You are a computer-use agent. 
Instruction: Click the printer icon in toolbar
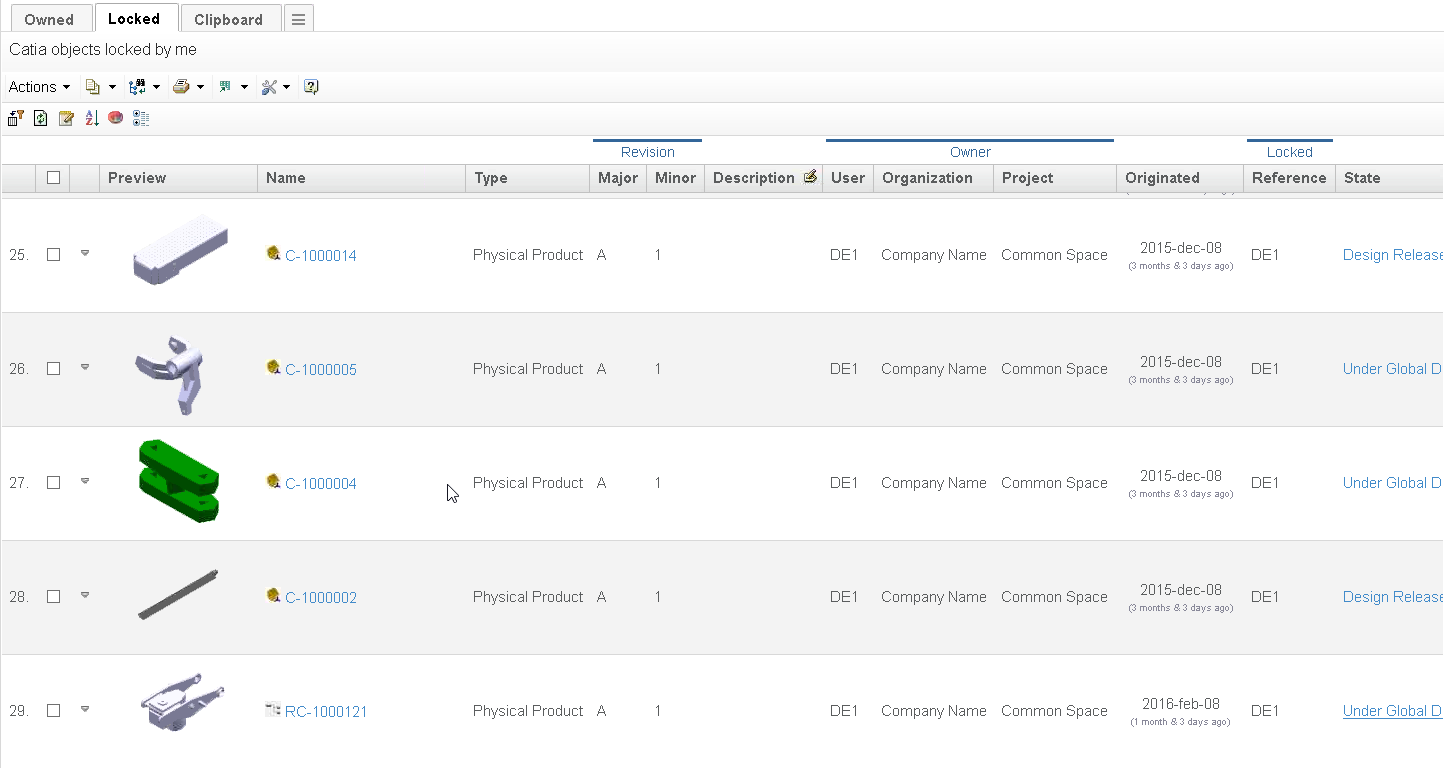click(181, 87)
